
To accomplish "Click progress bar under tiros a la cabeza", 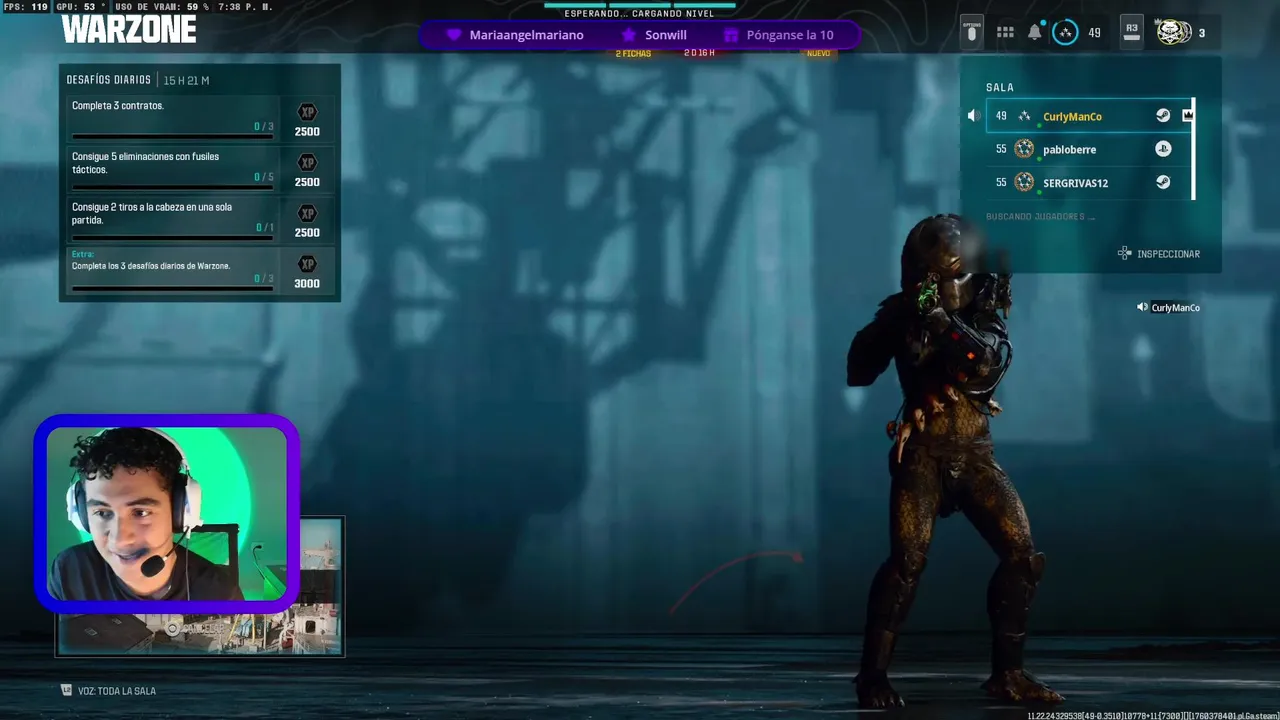I will point(172,237).
